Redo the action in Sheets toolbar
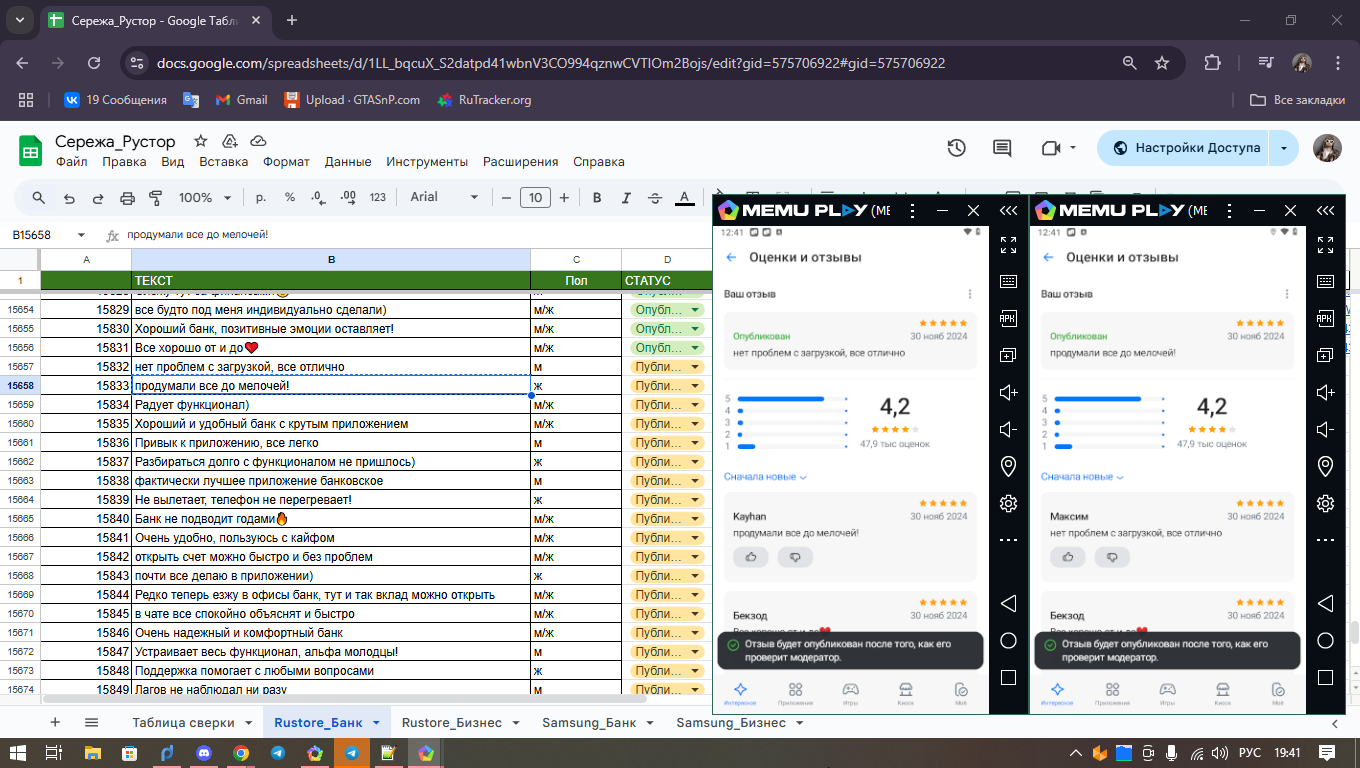This screenshot has width=1360, height=768. [98, 197]
